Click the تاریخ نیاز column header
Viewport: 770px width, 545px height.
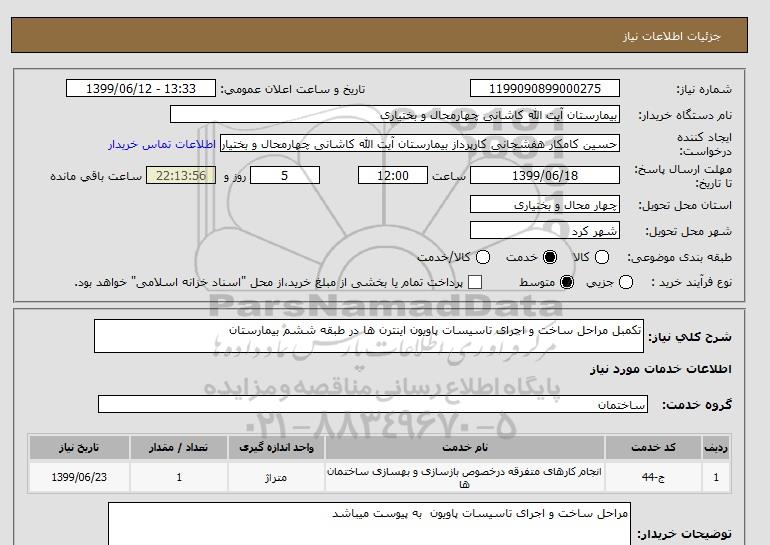[x=79, y=447]
